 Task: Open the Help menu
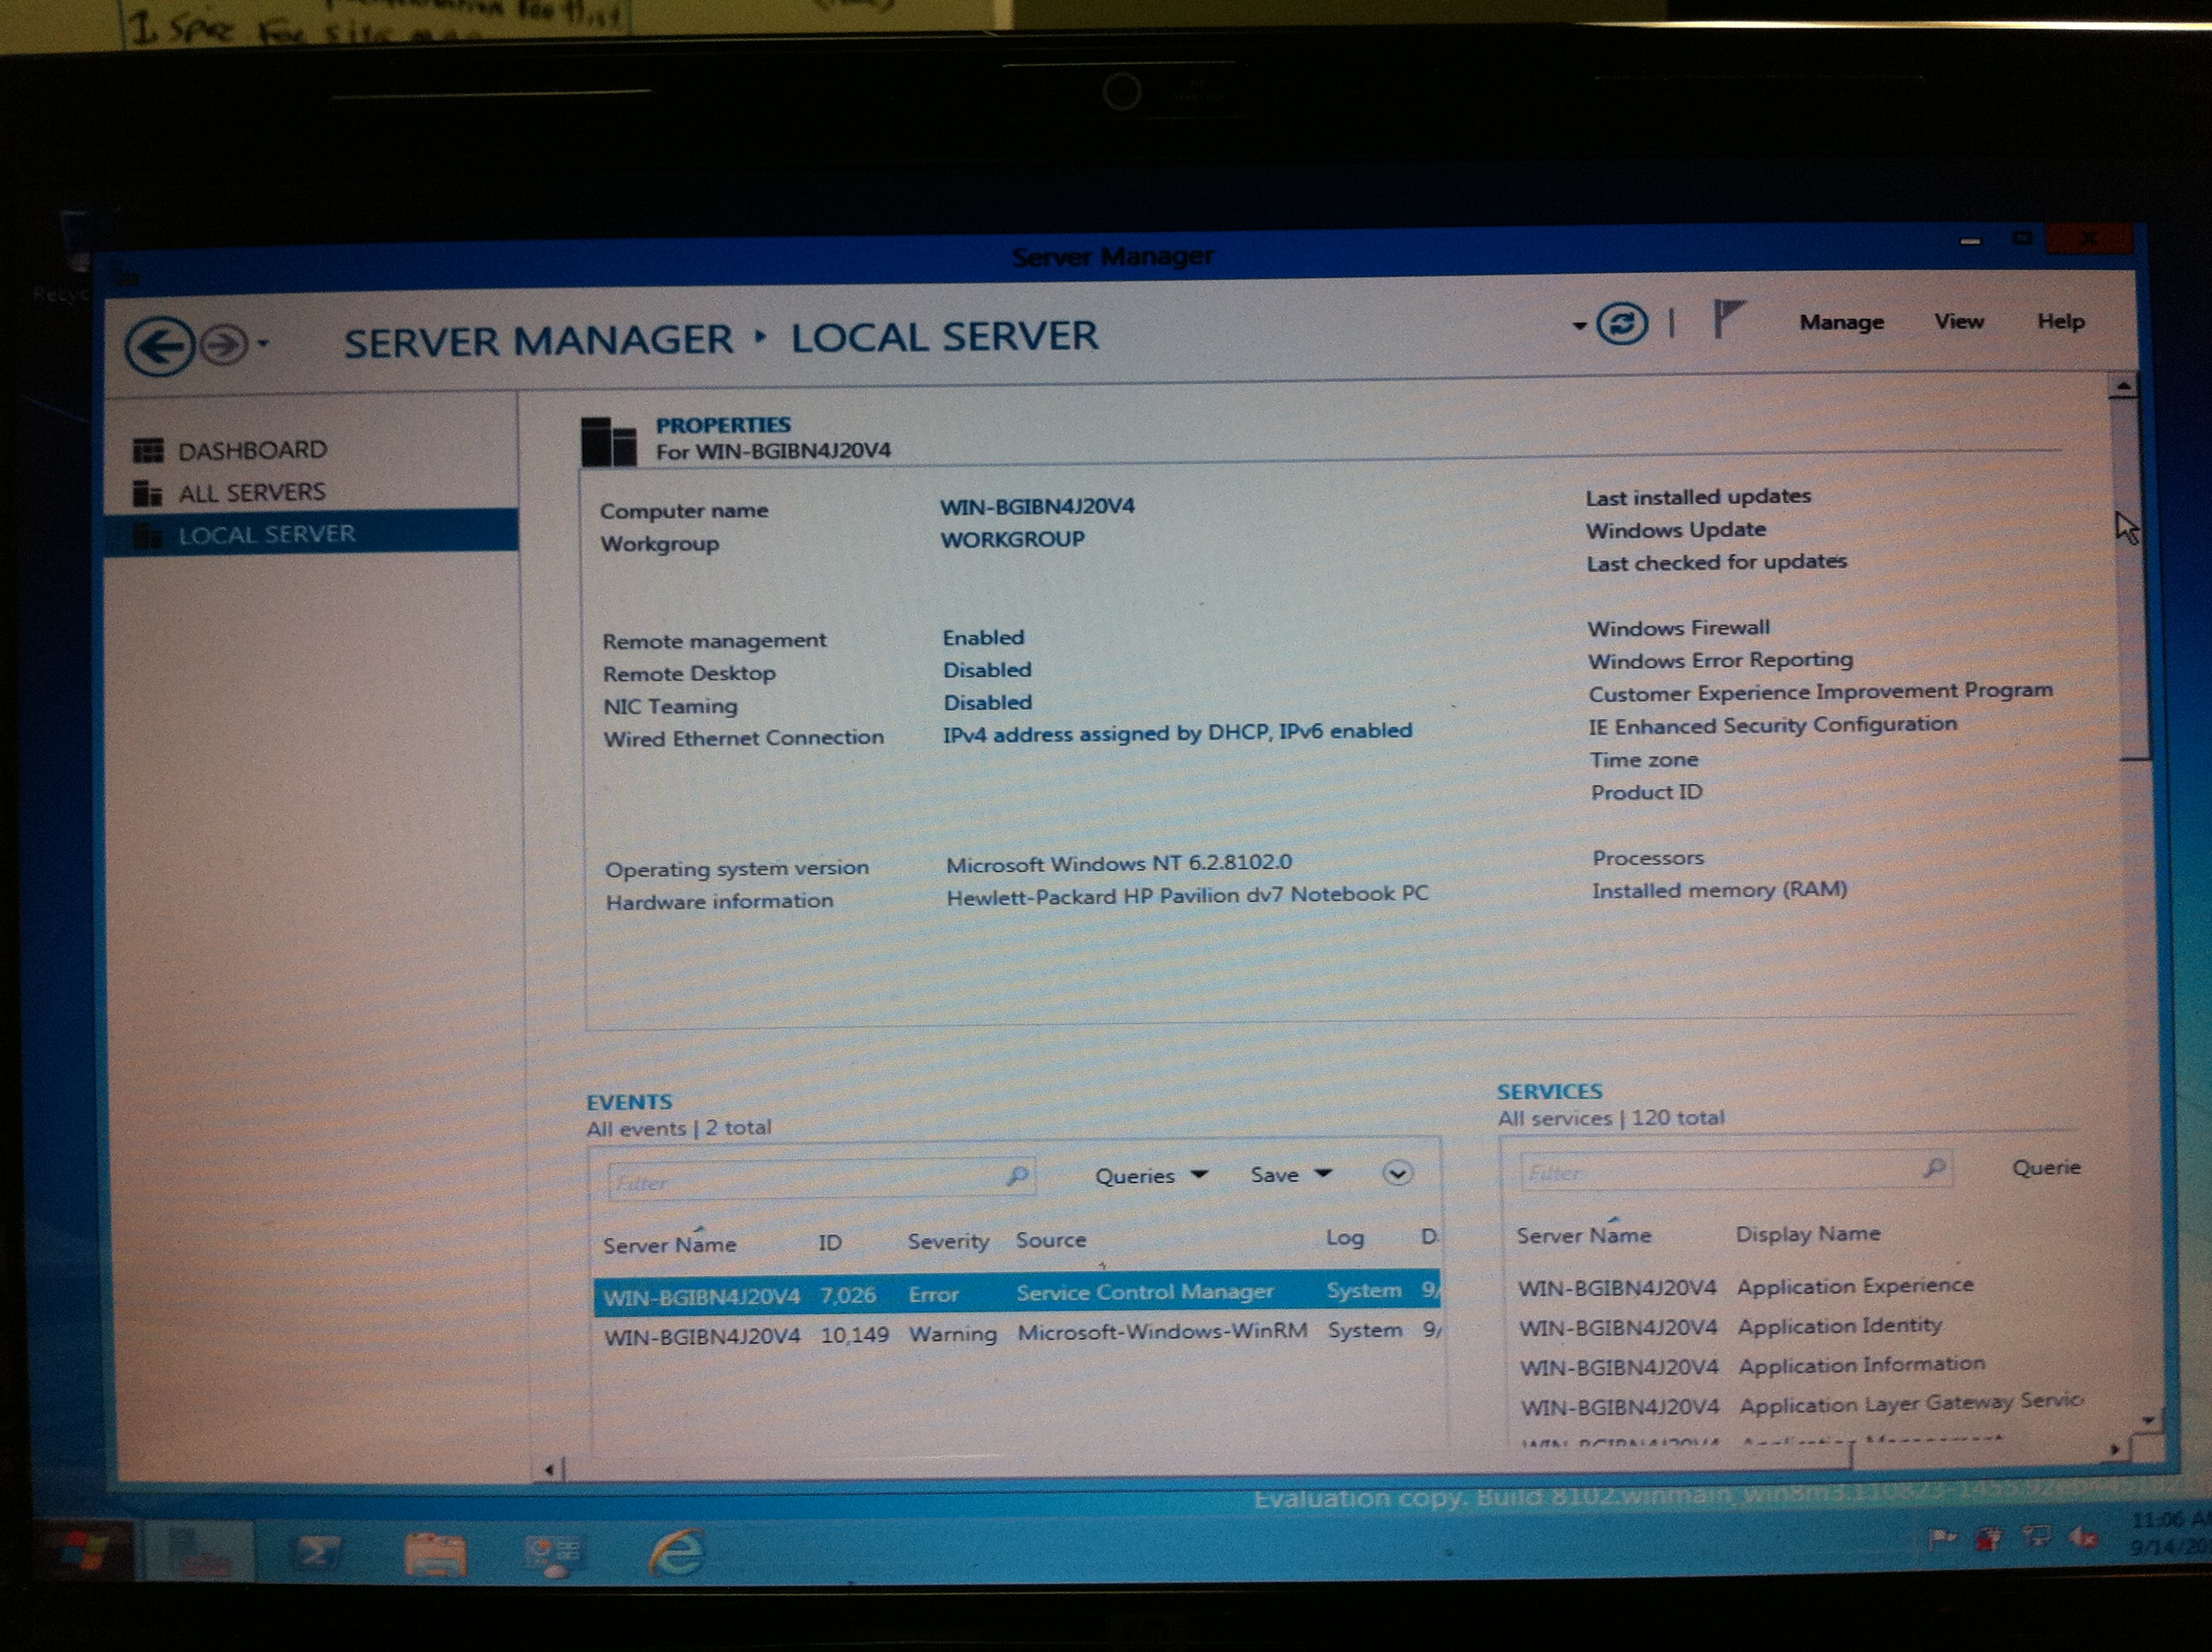click(x=2060, y=321)
